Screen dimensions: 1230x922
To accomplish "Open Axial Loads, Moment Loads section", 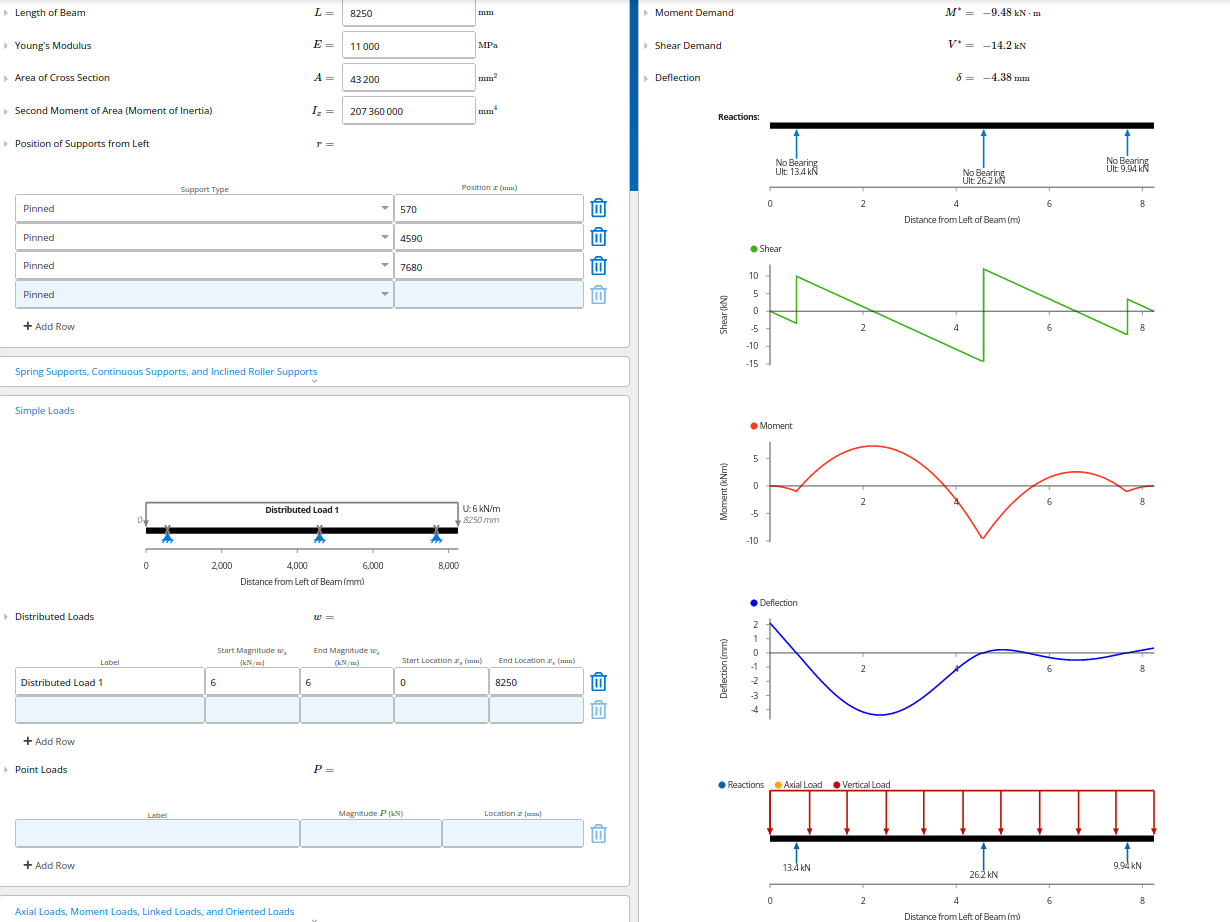I will point(155,911).
